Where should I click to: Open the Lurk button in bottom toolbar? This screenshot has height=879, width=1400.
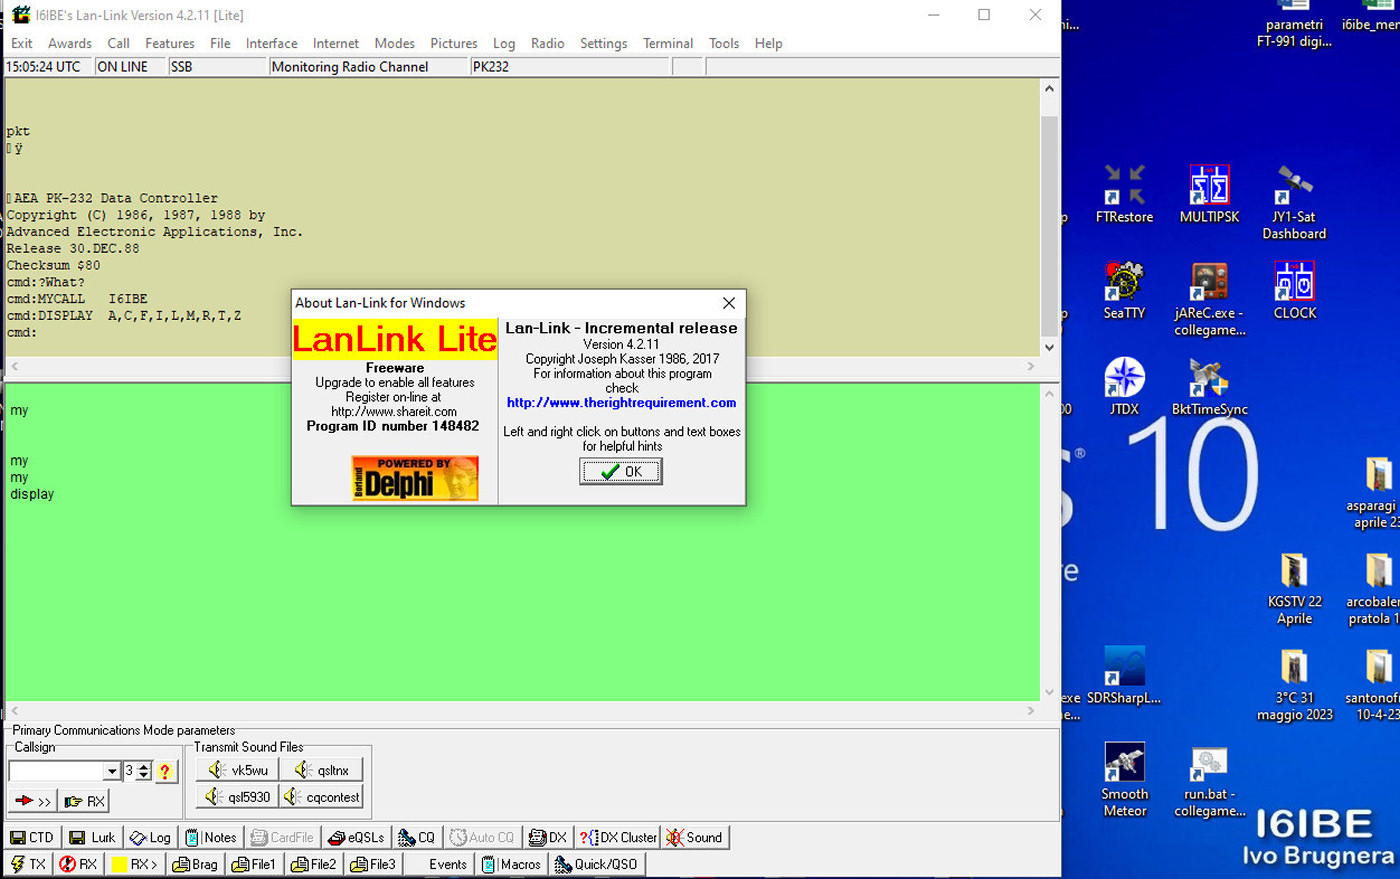(x=92, y=838)
